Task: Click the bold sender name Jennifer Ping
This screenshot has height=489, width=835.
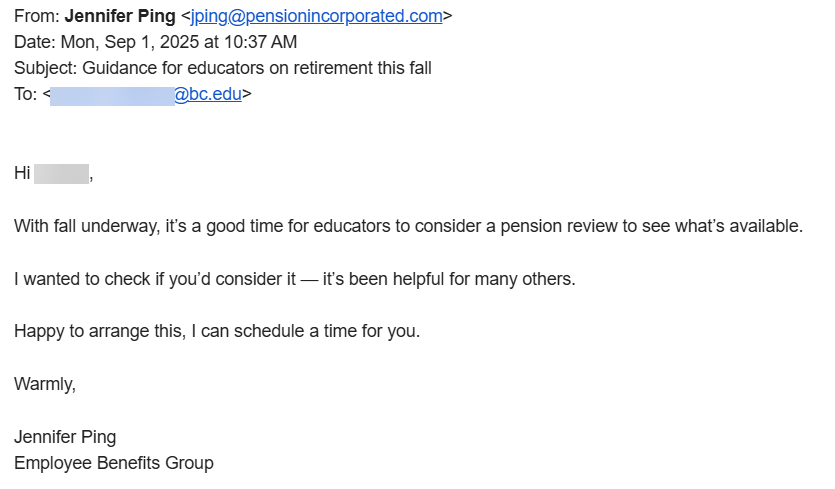Action: coord(121,16)
